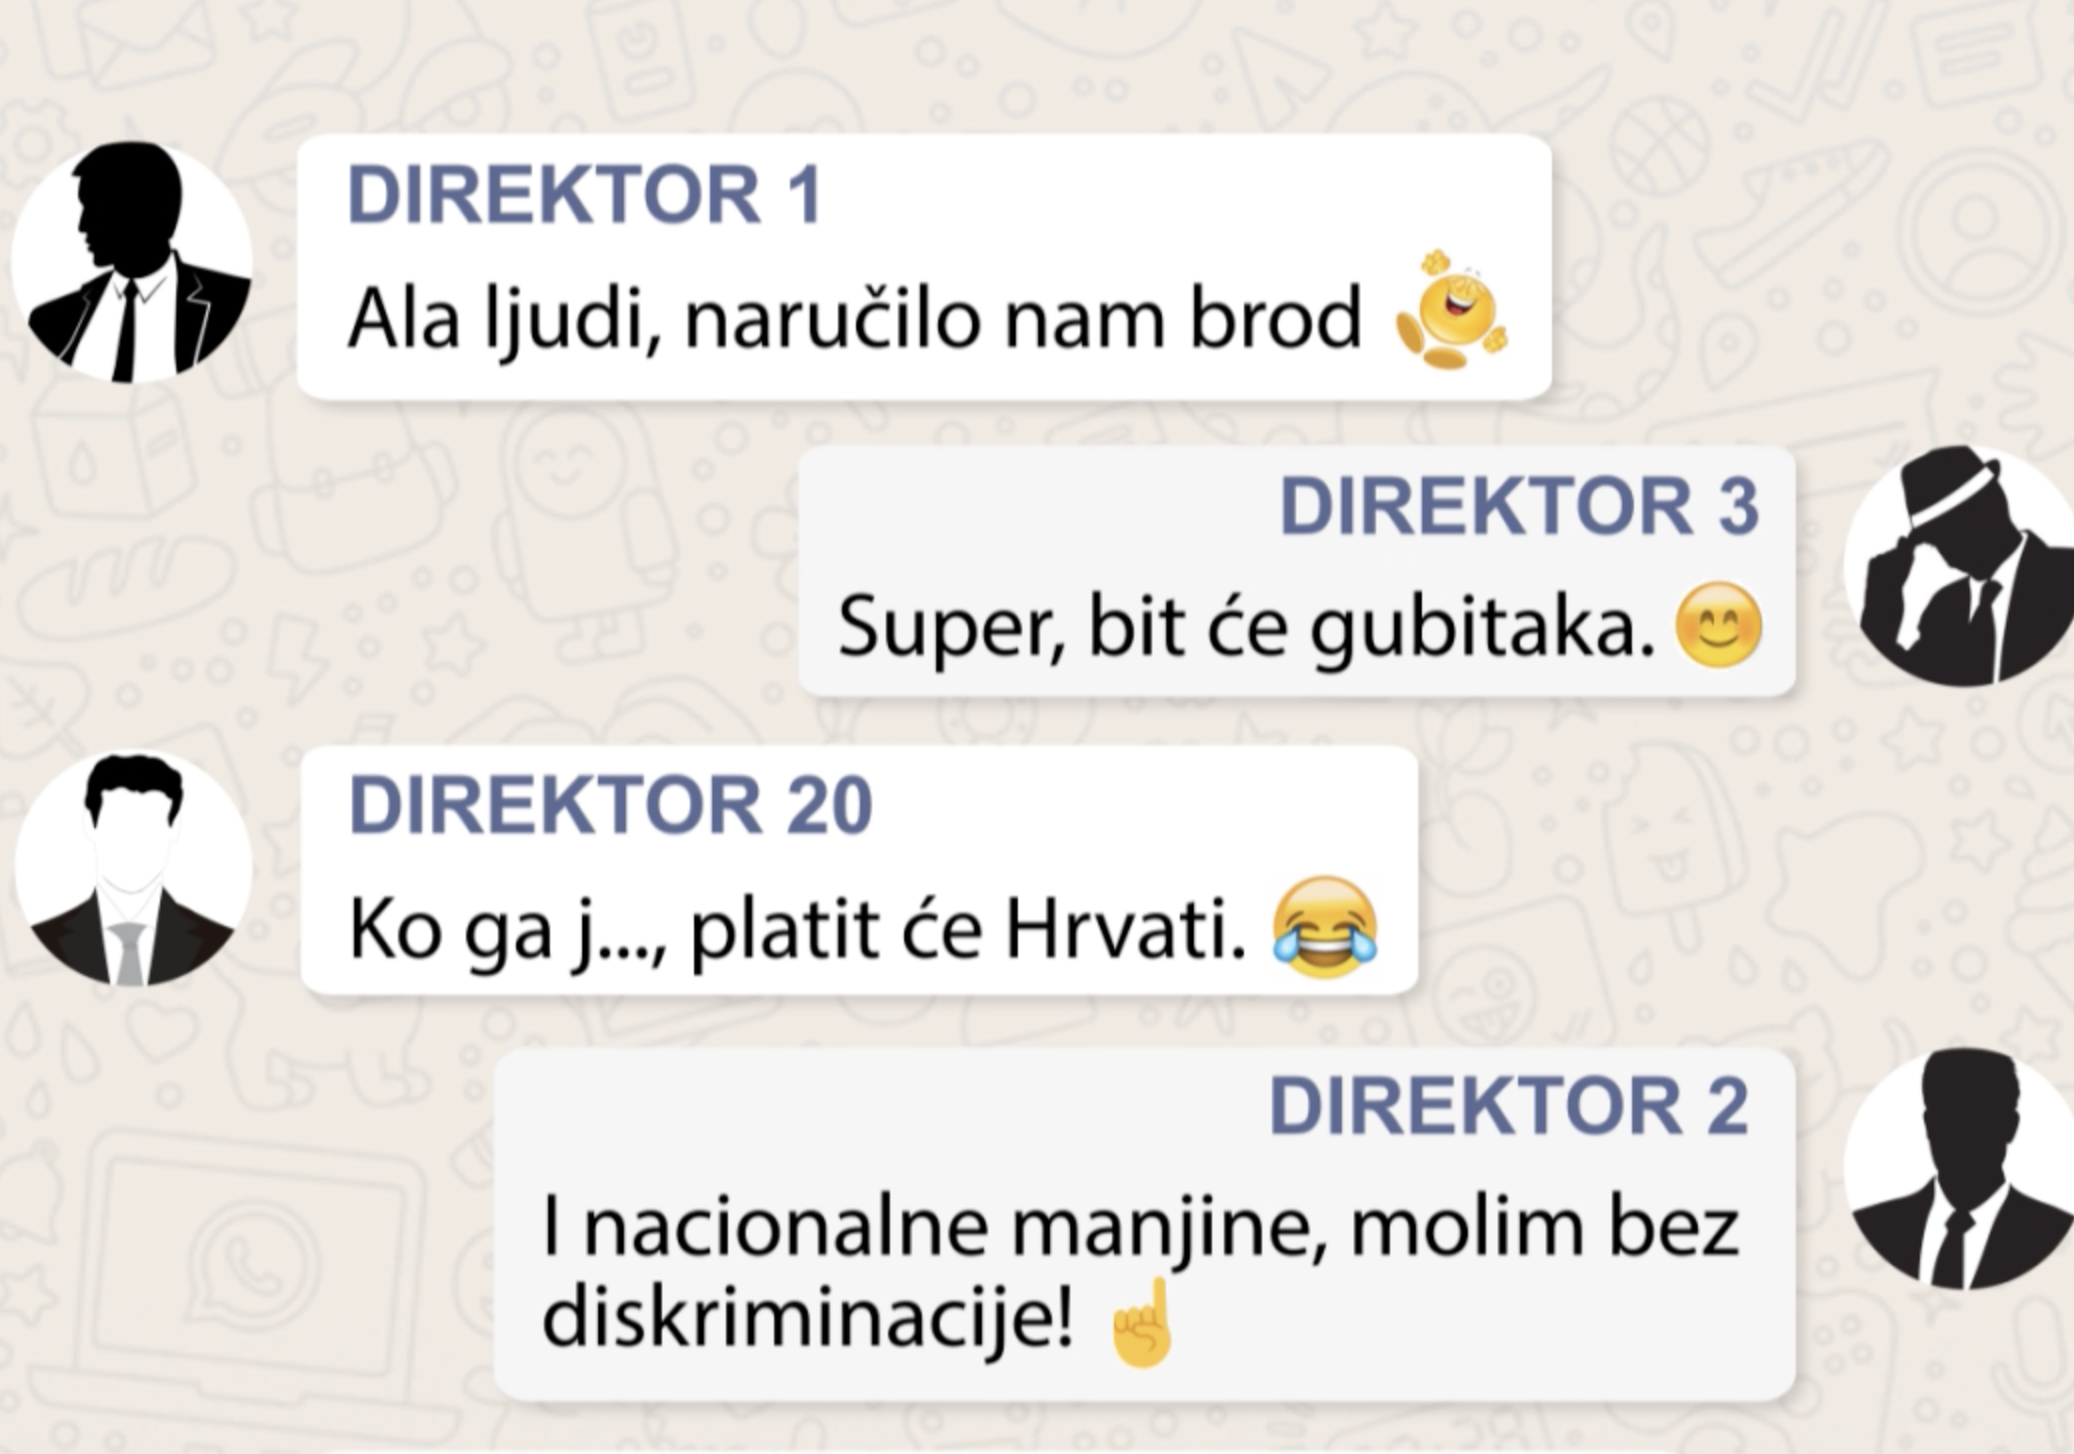Select message about 'nacionalne manjine'
This screenshot has width=2074, height=1454.
[1145, 1225]
